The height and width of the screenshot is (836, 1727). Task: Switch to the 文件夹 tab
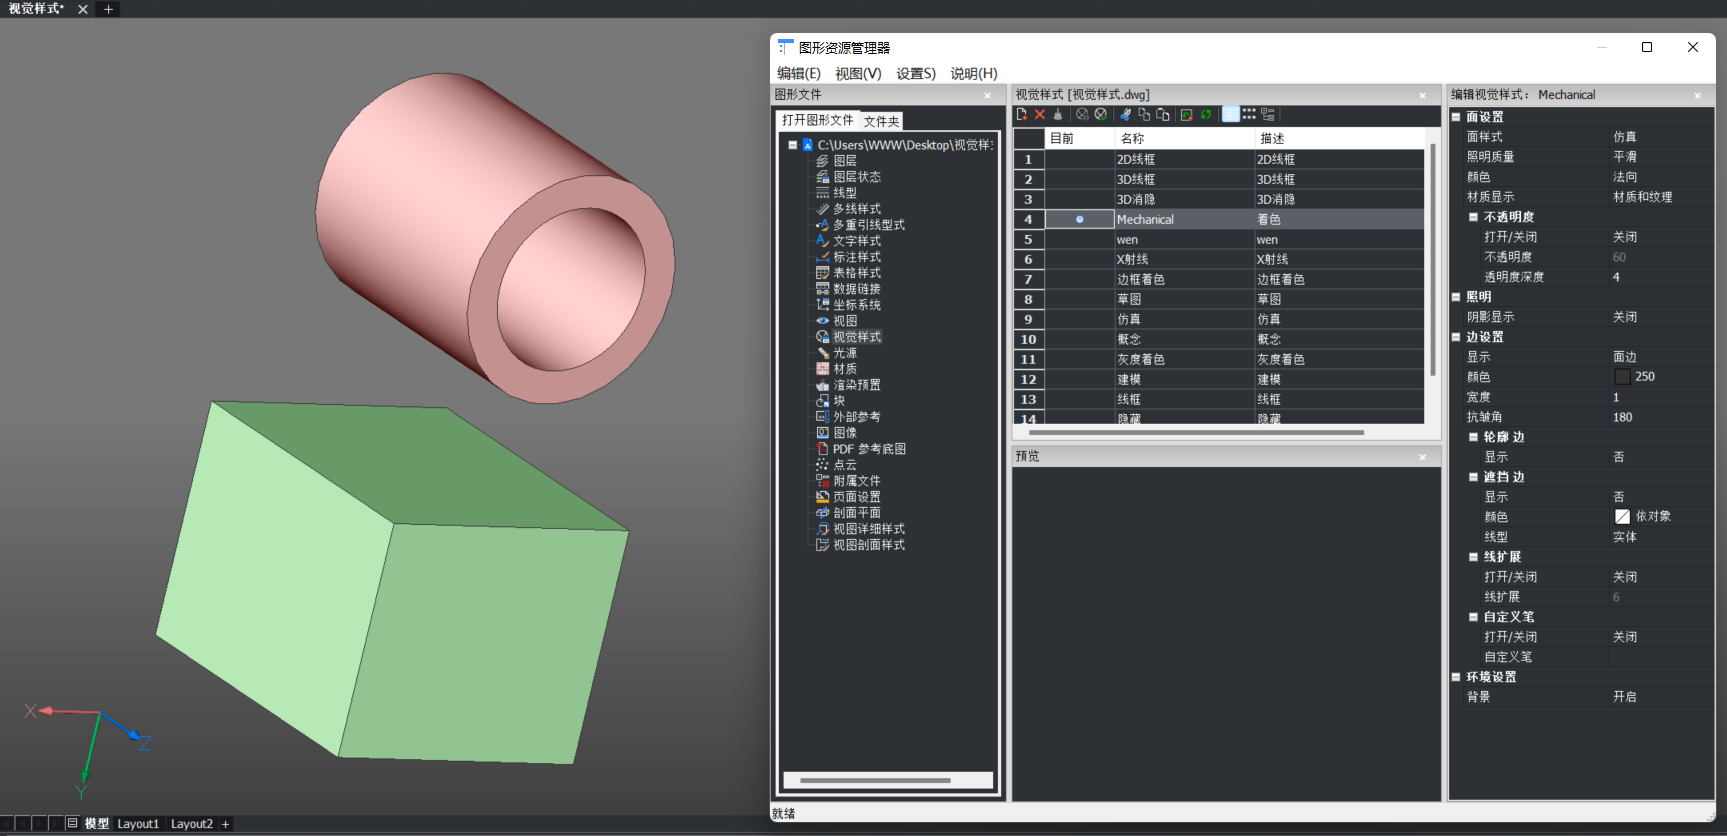[x=881, y=121]
